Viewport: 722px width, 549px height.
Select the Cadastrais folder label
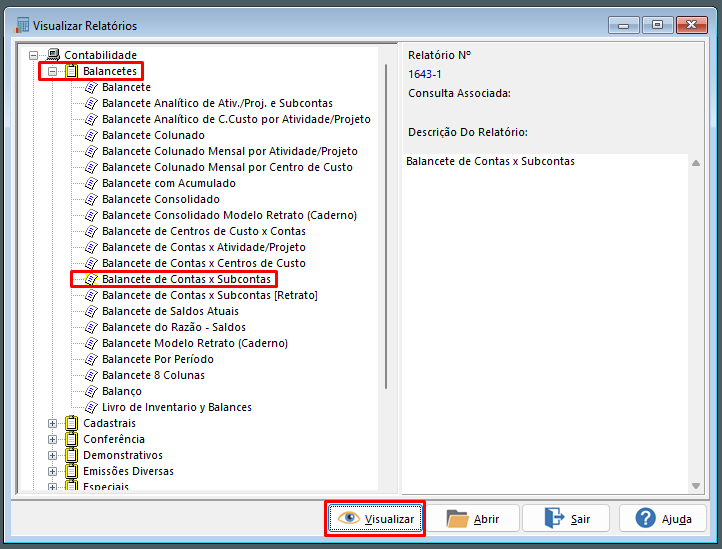point(110,423)
